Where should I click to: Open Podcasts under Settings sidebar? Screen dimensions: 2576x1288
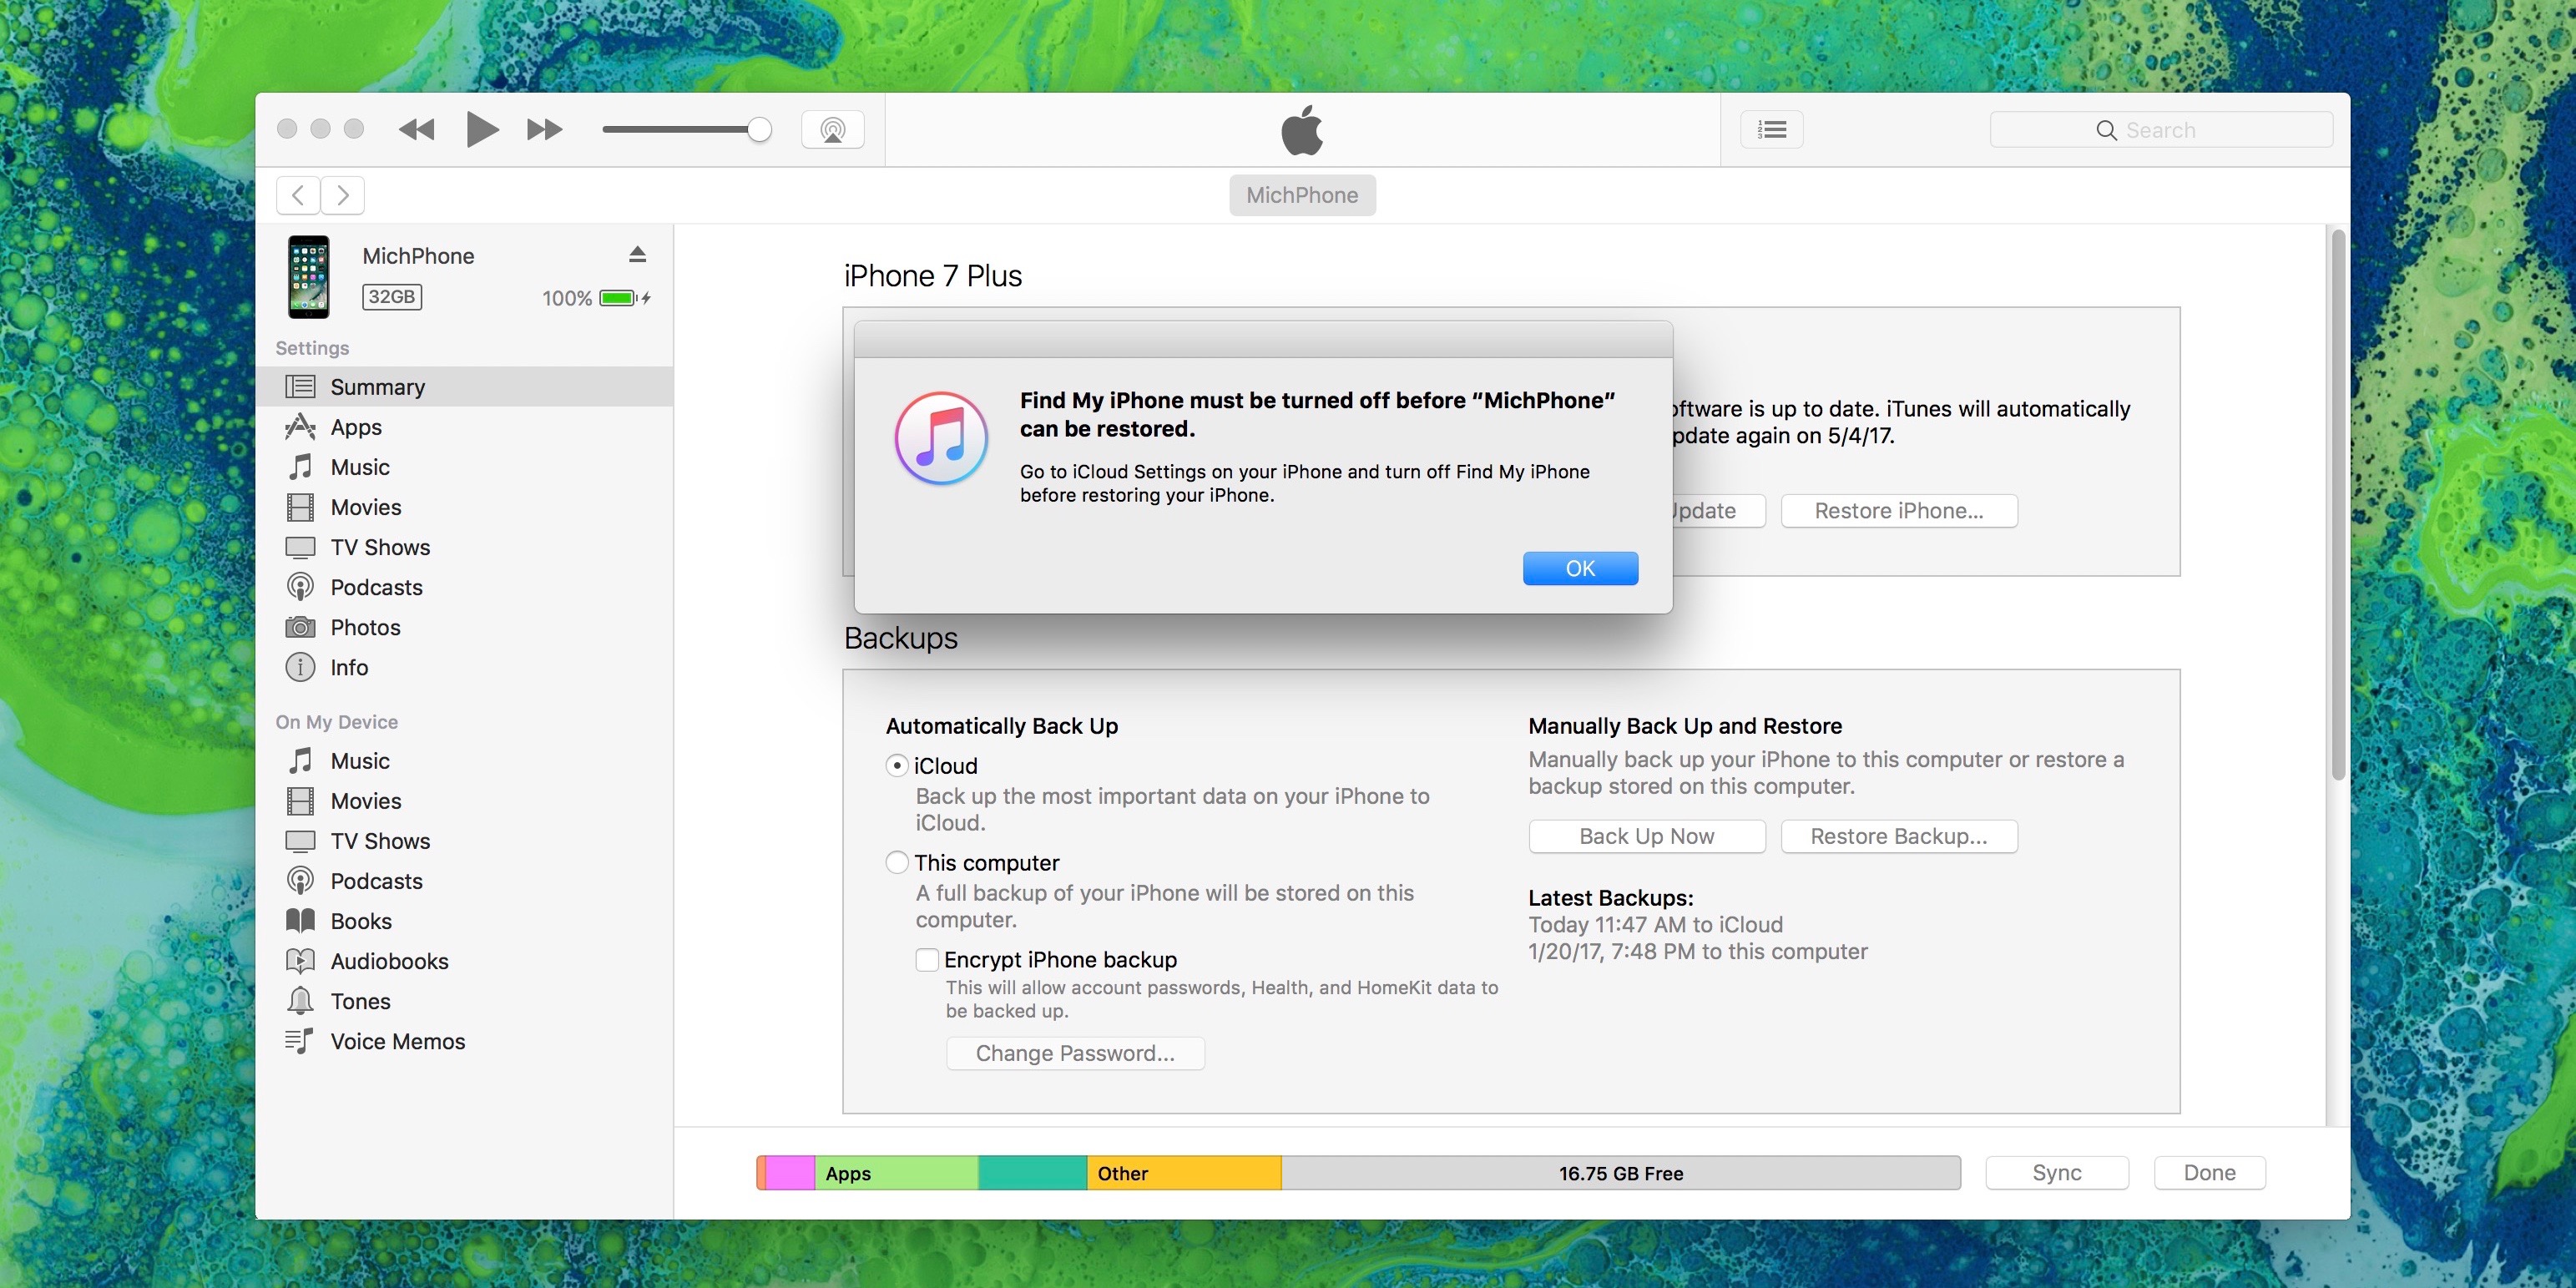pos(376,587)
